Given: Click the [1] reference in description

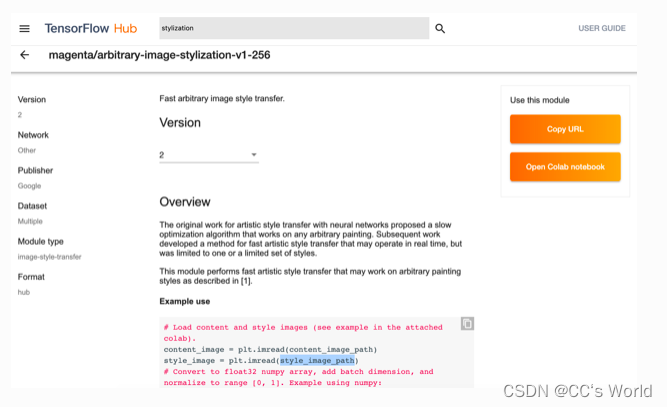Looking at the screenshot, I should pos(246,281).
